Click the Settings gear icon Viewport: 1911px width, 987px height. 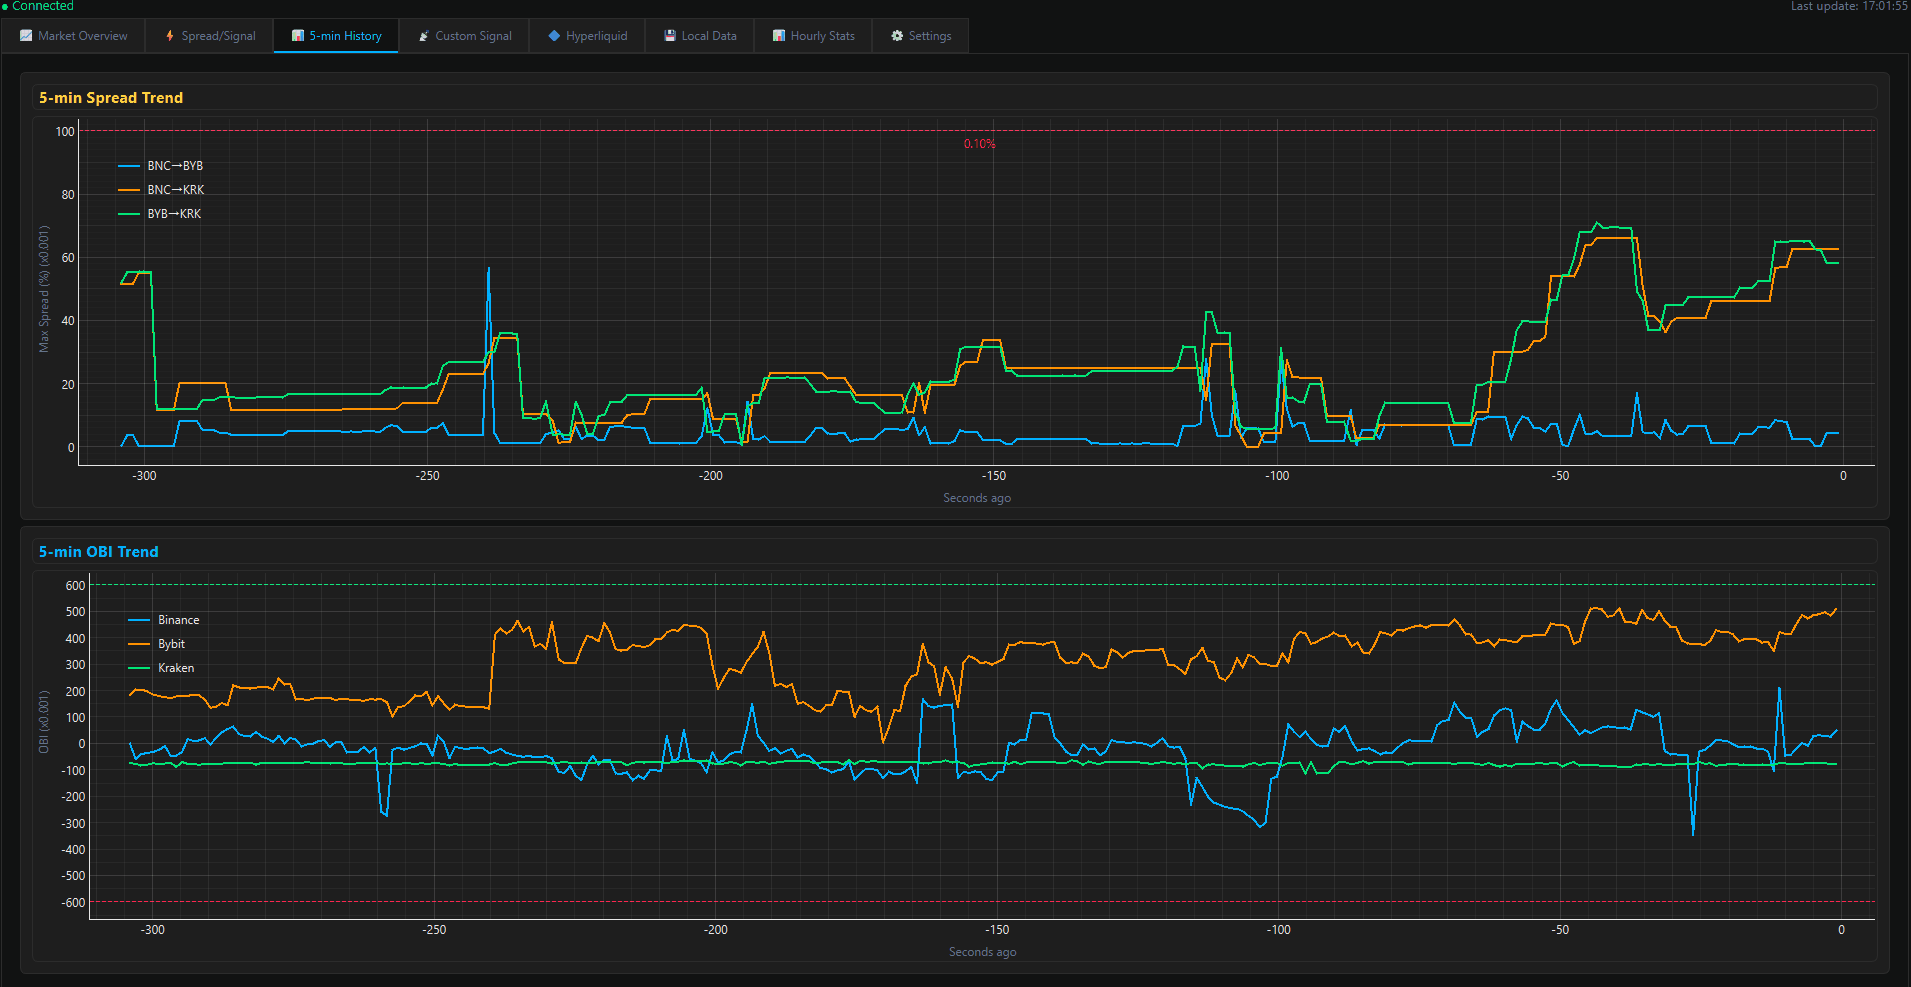coord(897,36)
